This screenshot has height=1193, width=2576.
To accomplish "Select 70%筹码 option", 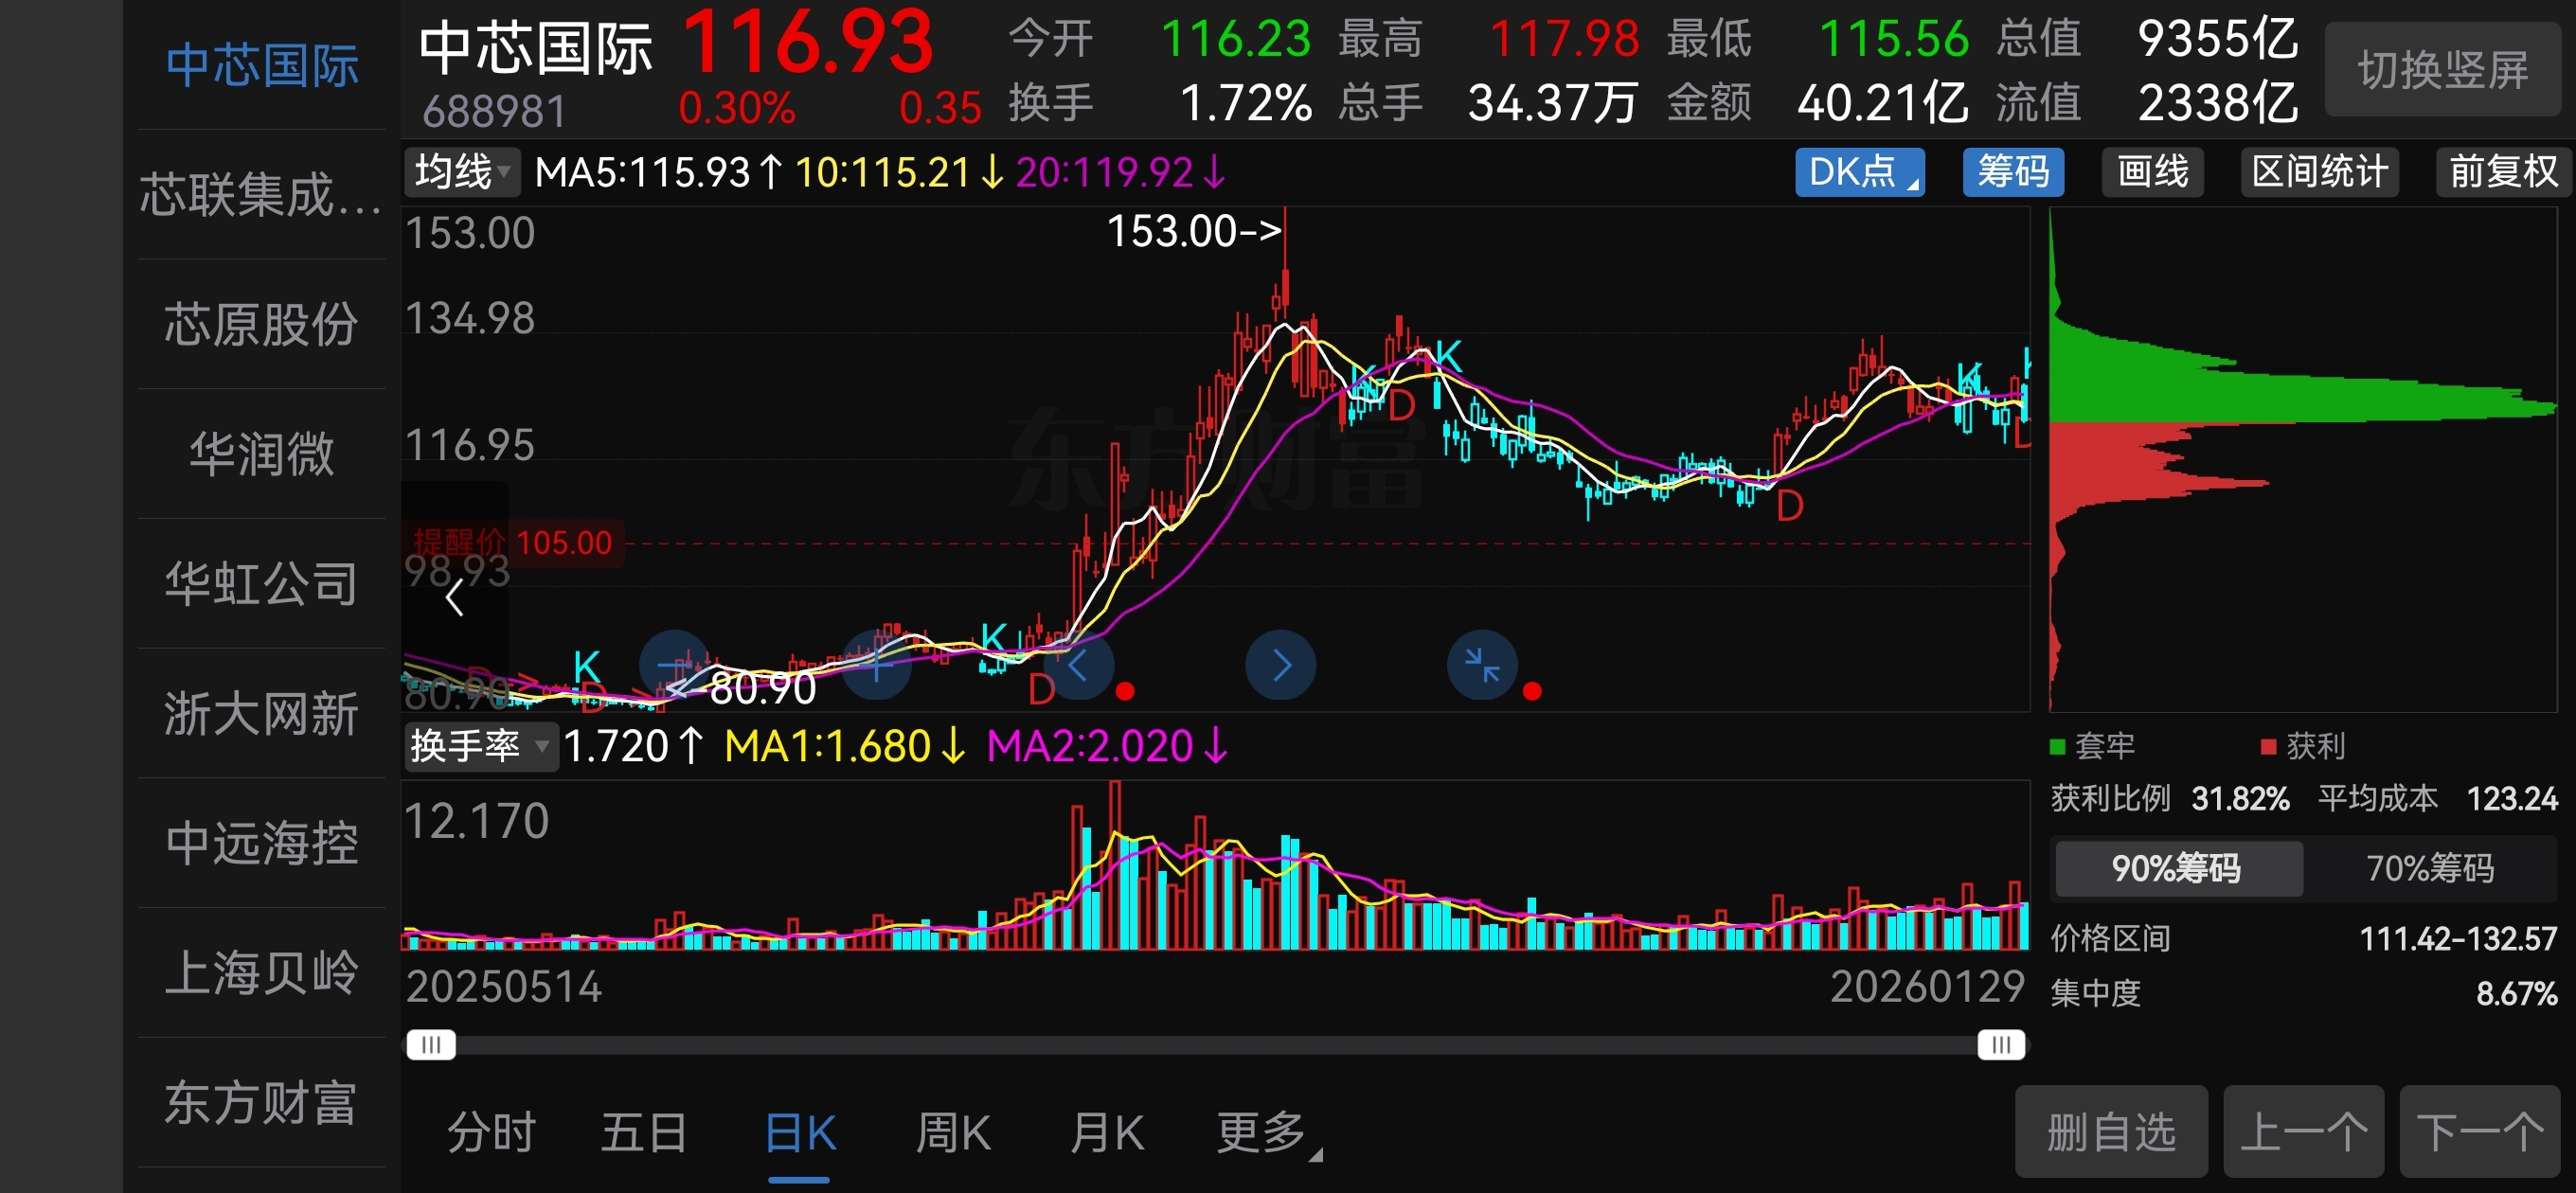I will [x=2429, y=868].
